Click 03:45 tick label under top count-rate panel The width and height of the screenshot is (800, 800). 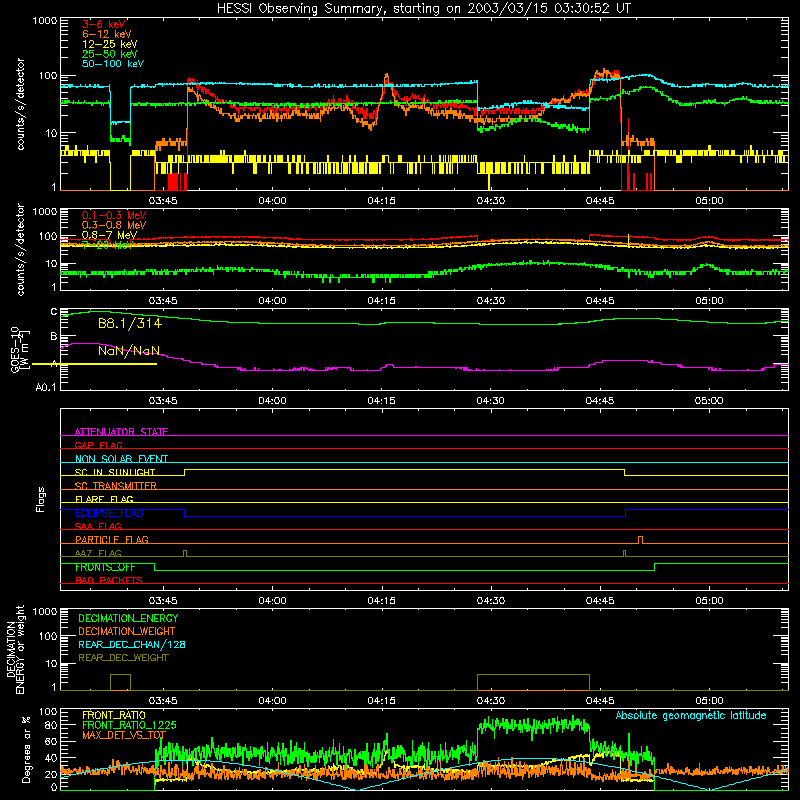coord(163,201)
